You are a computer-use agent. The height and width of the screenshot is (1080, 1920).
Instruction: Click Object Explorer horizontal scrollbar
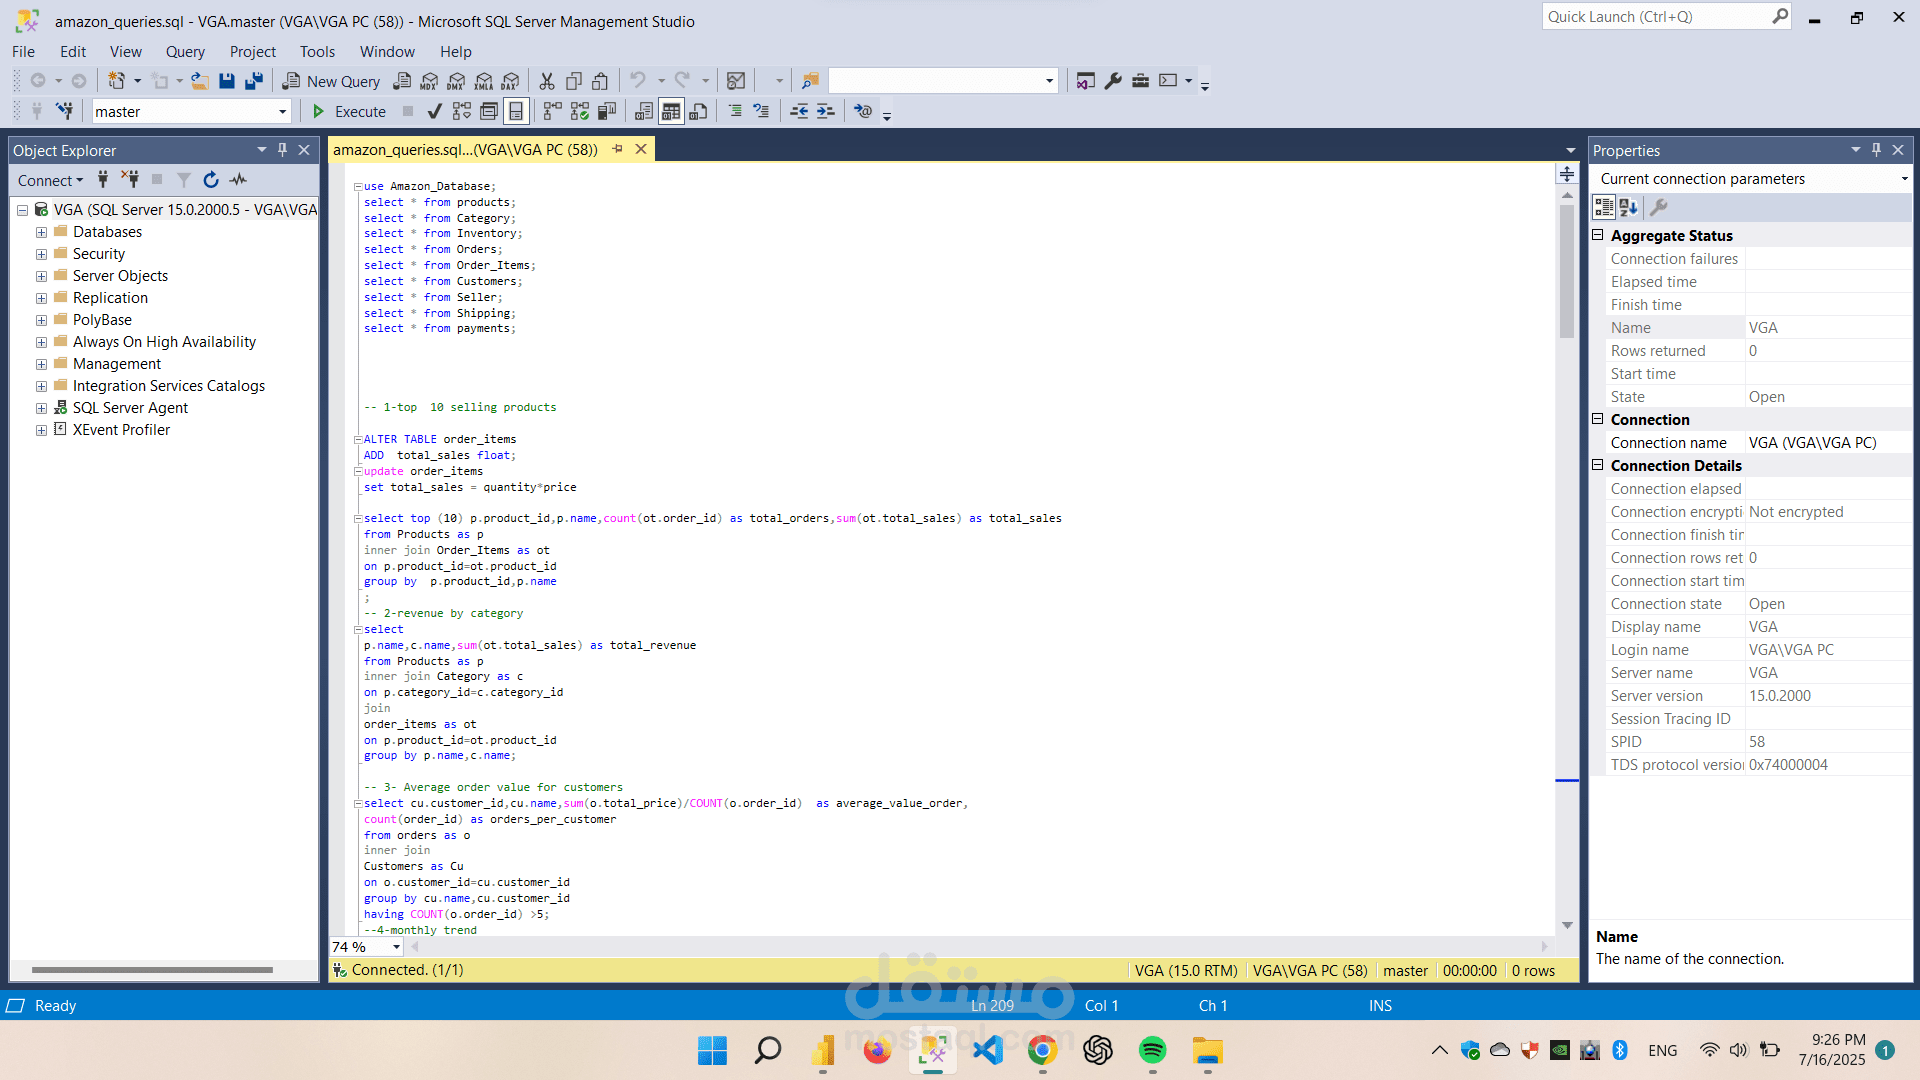[152, 969]
